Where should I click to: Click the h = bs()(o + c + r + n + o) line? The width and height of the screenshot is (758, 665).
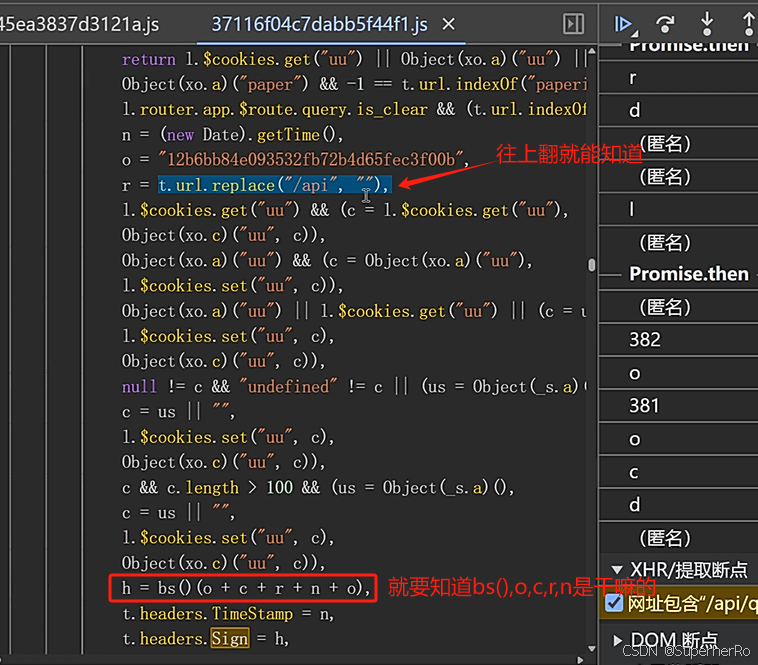(246, 588)
